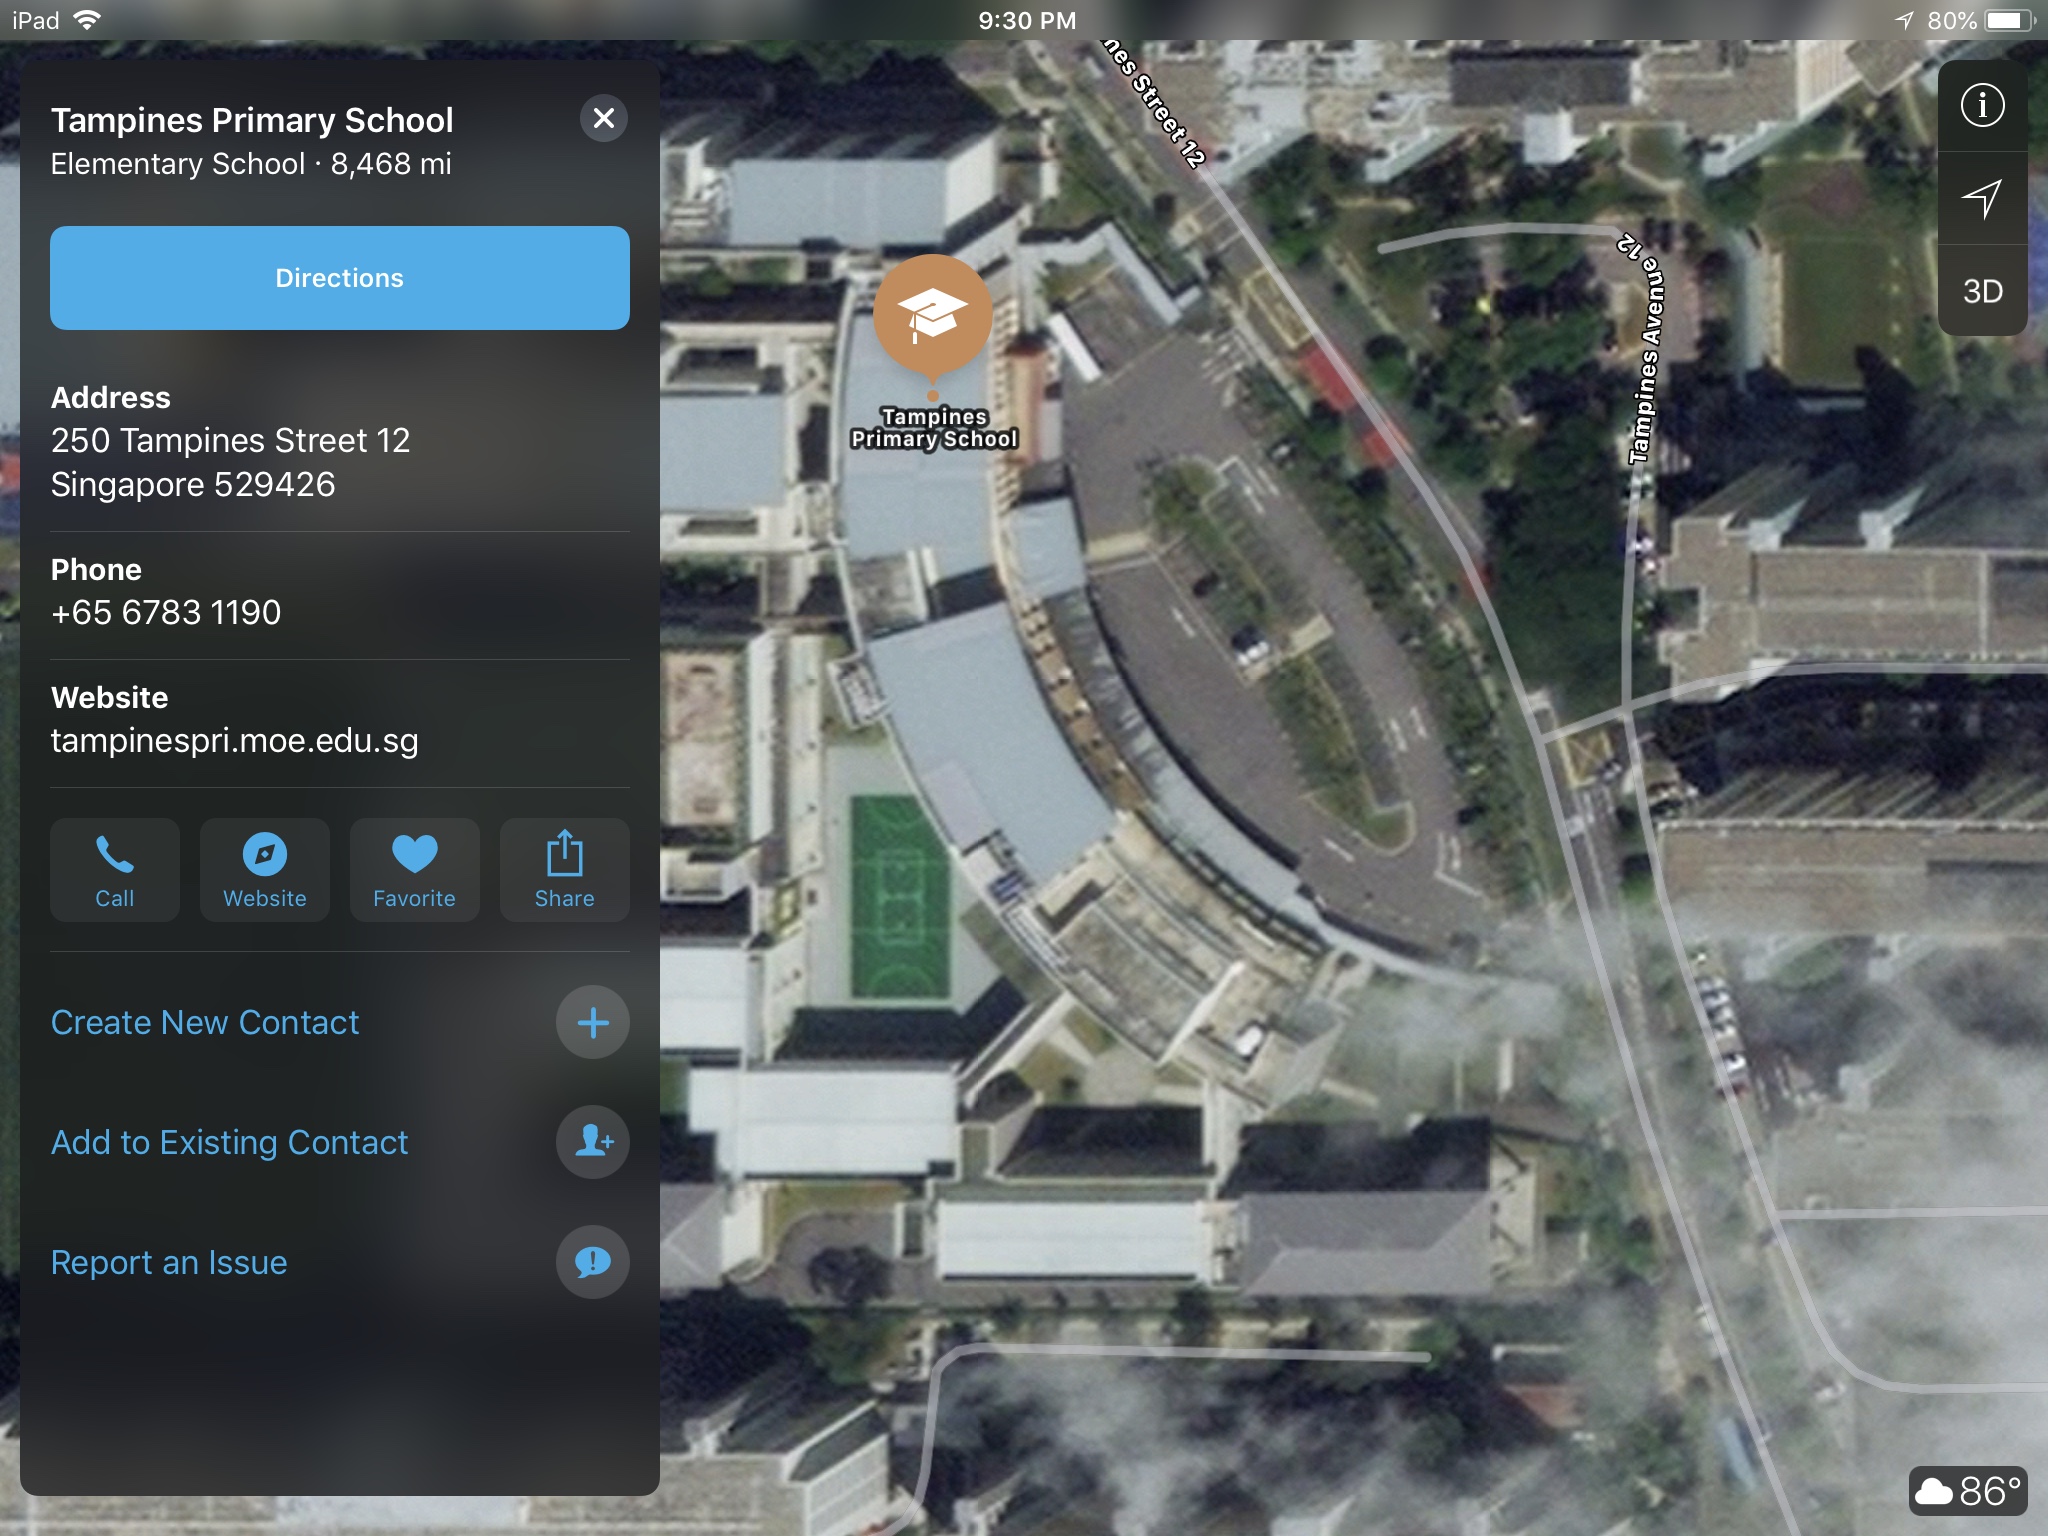
Task: Tap the school graduation cap map pin
Action: coord(933,318)
